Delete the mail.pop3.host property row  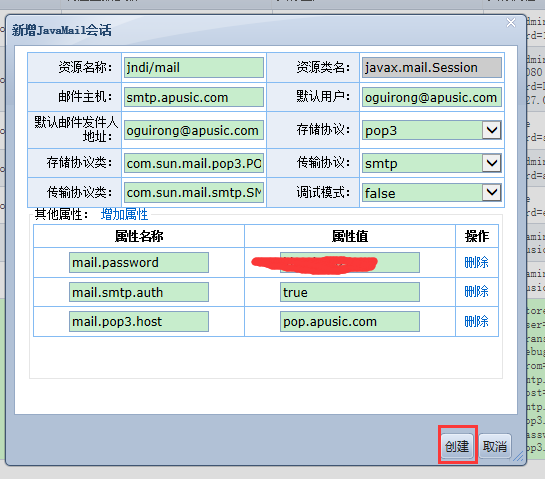coord(476,321)
